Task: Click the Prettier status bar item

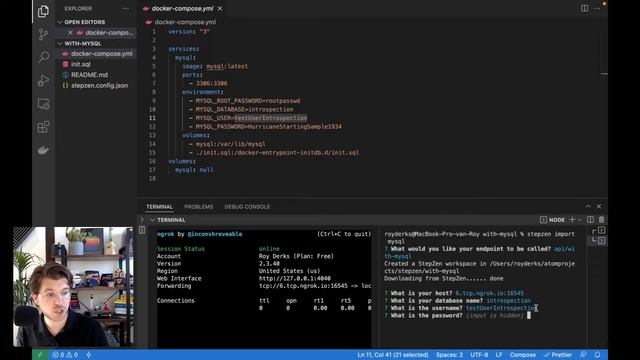Action: coord(558,355)
